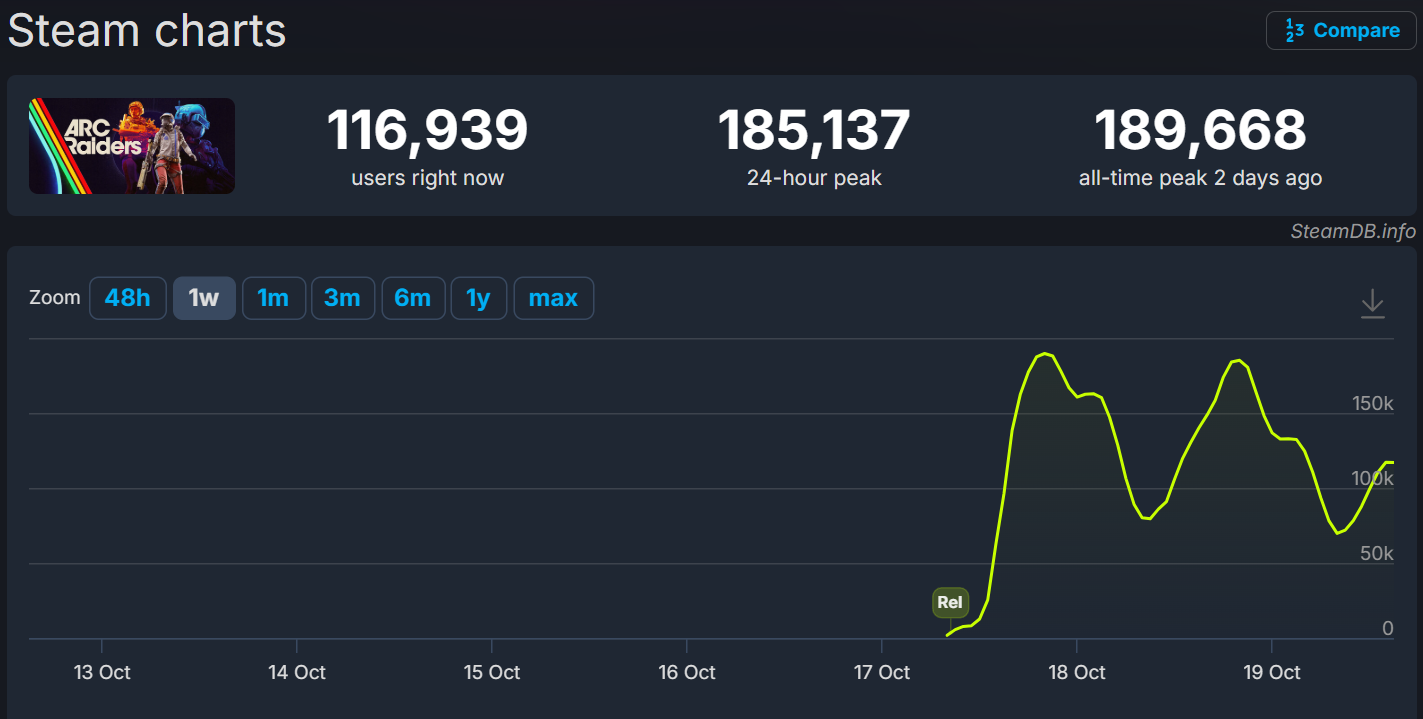Image resolution: width=1423 pixels, height=719 pixels.
Task: Choose the 6m zoom option
Action: (x=412, y=298)
